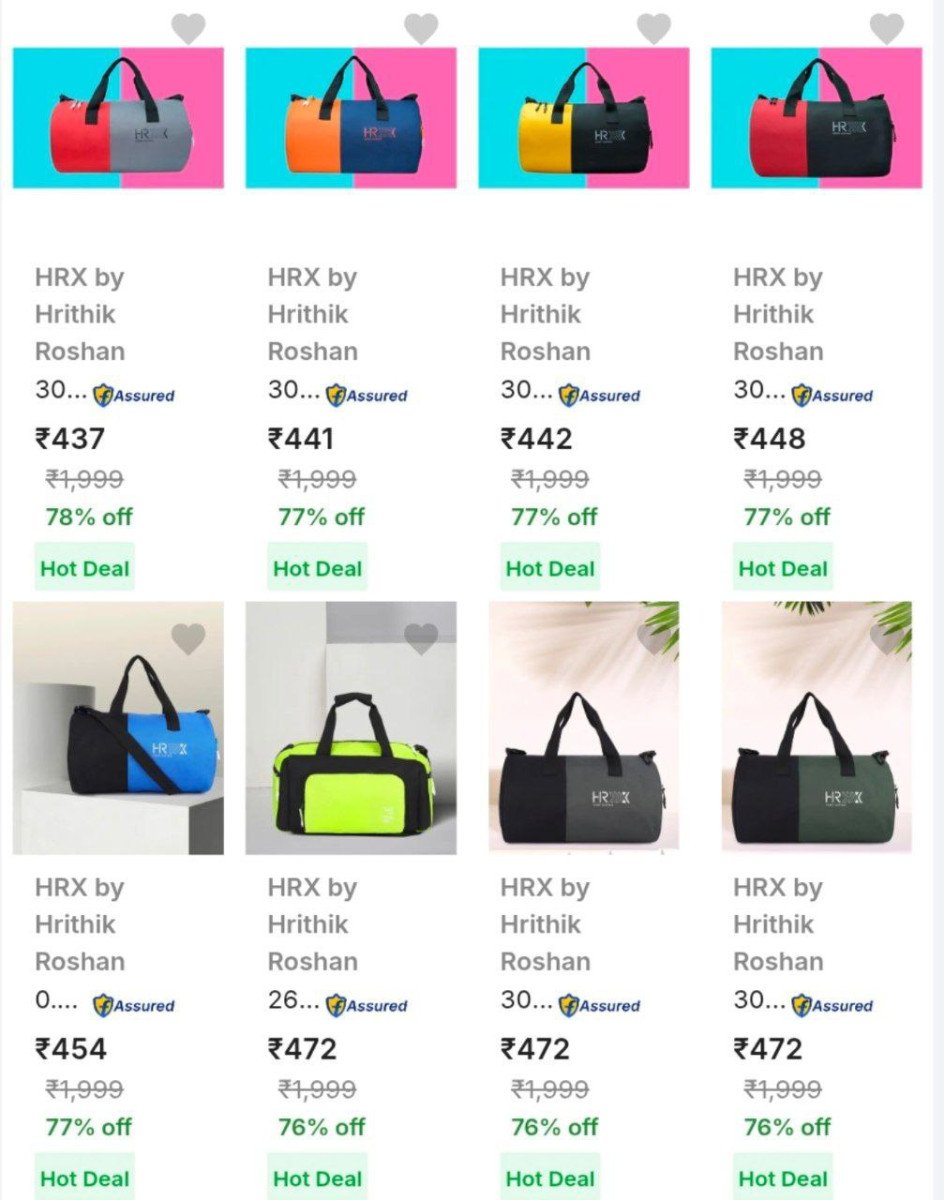Tap the wishlist heart above the yellow-black duffel bag

coord(654,28)
